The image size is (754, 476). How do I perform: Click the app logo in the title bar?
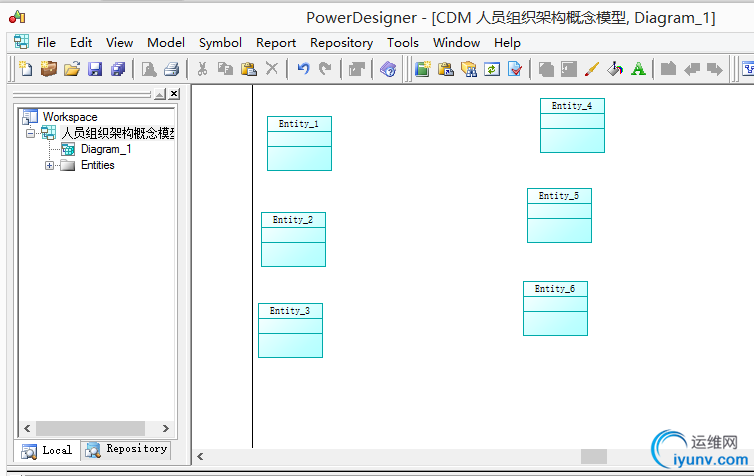17,17
